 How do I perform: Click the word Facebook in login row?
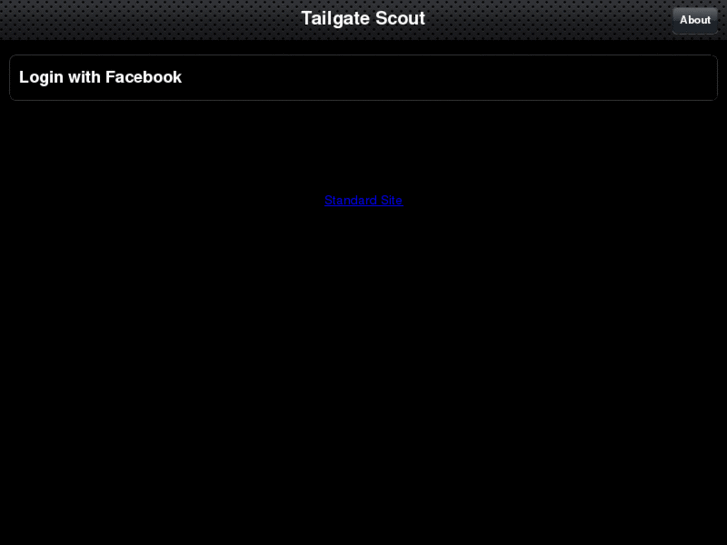pyautogui.click(x=143, y=77)
